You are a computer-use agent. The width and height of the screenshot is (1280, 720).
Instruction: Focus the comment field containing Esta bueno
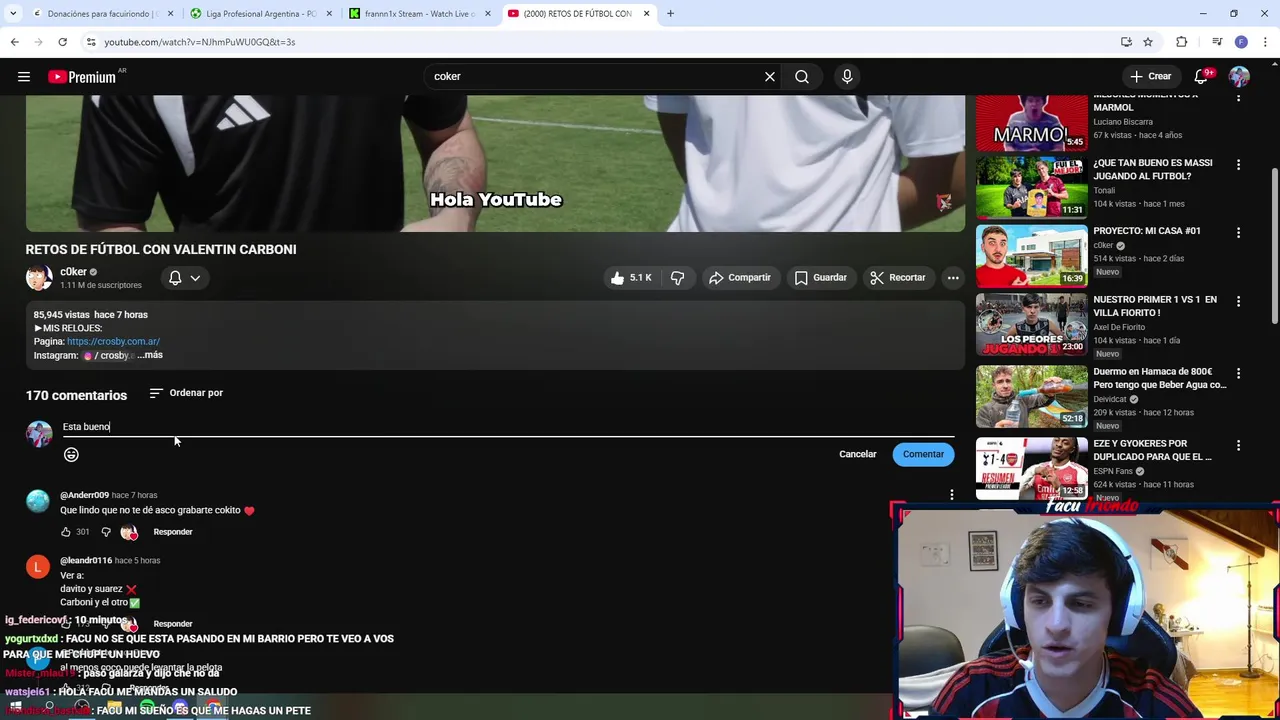[508, 427]
